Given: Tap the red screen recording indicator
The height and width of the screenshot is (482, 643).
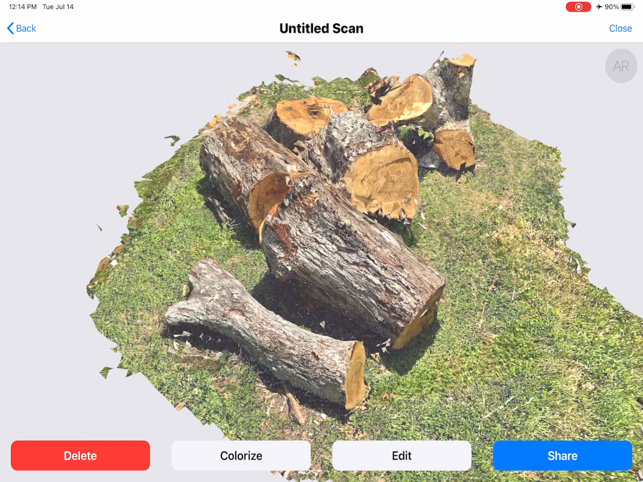Looking at the screenshot, I should (x=578, y=7).
